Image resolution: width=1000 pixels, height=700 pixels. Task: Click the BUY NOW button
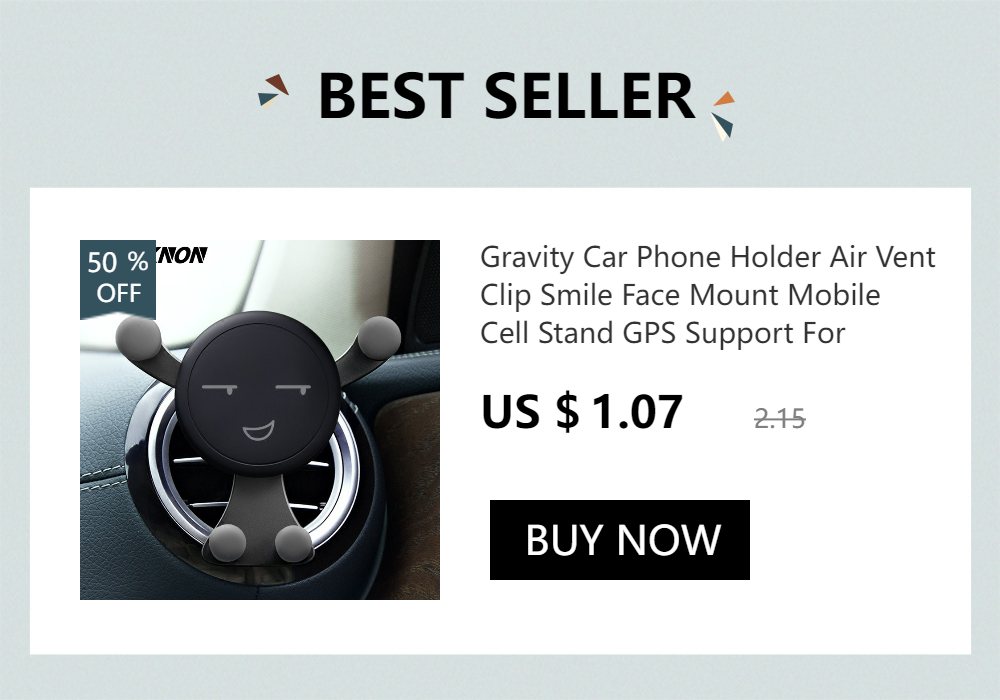(x=619, y=540)
